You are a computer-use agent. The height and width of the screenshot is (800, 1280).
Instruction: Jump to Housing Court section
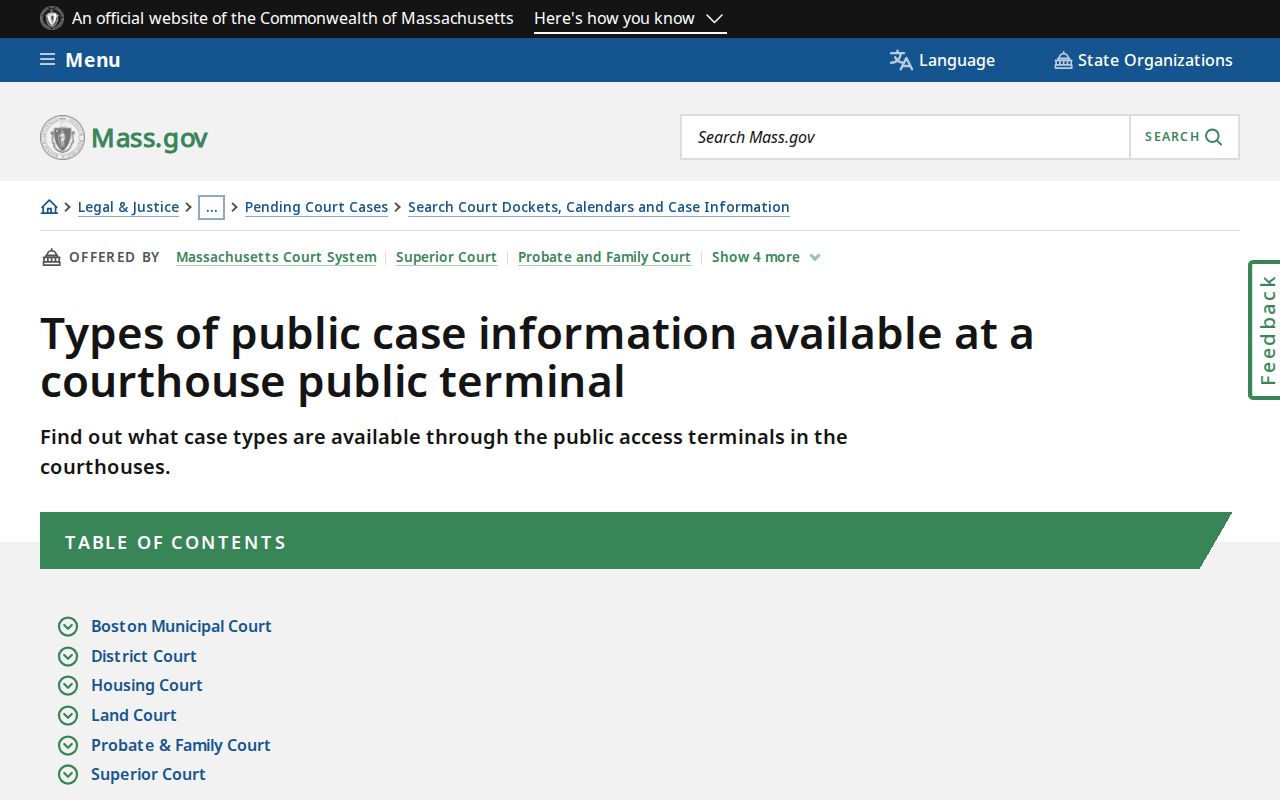click(147, 685)
